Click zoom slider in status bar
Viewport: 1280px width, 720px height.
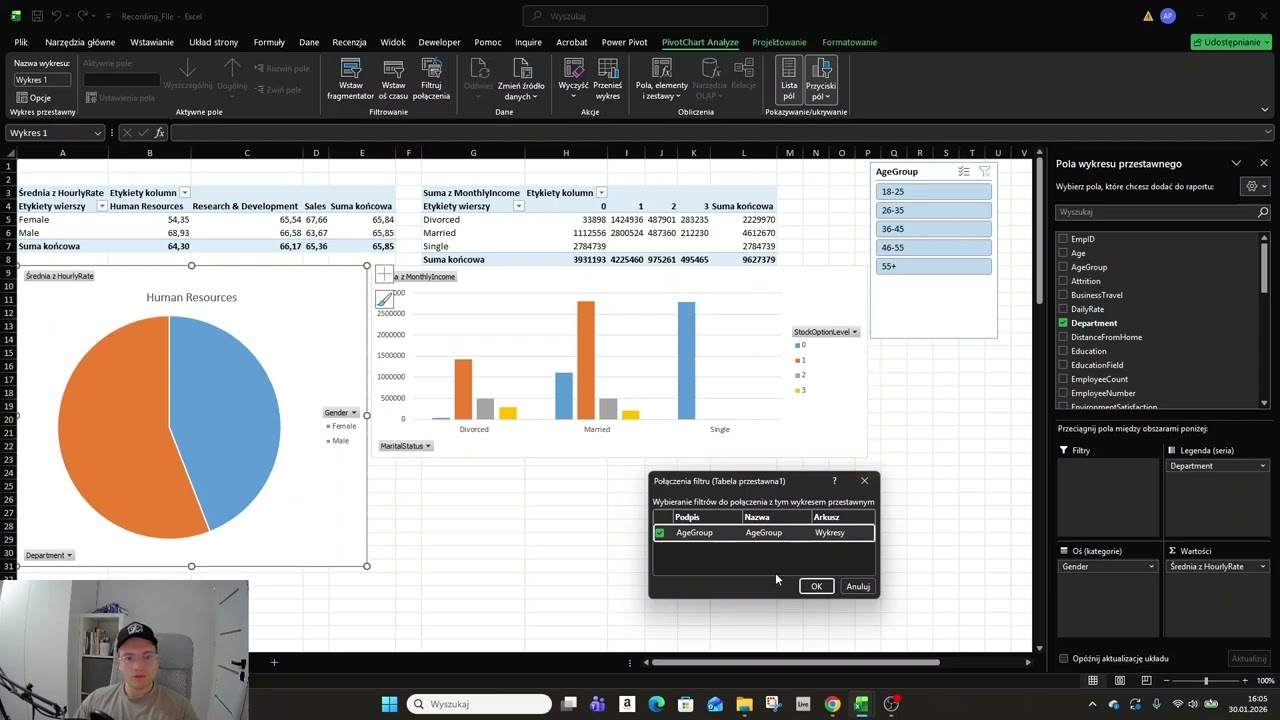click(1205, 681)
